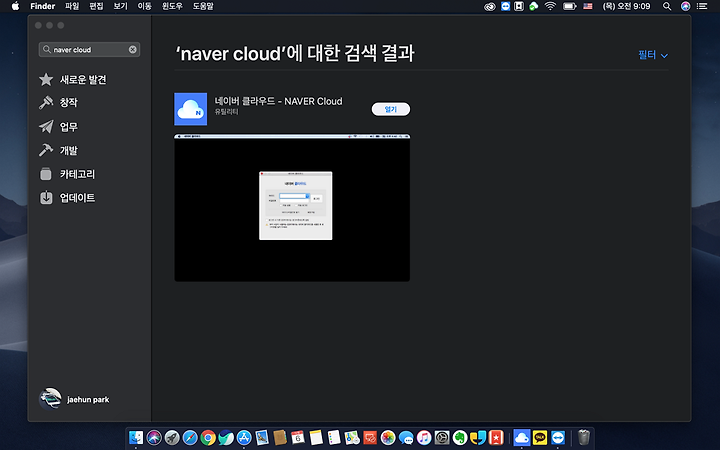720x450 pixels.
Task: Open the 파일 (File) menu
Action: [x=72, y=6]
